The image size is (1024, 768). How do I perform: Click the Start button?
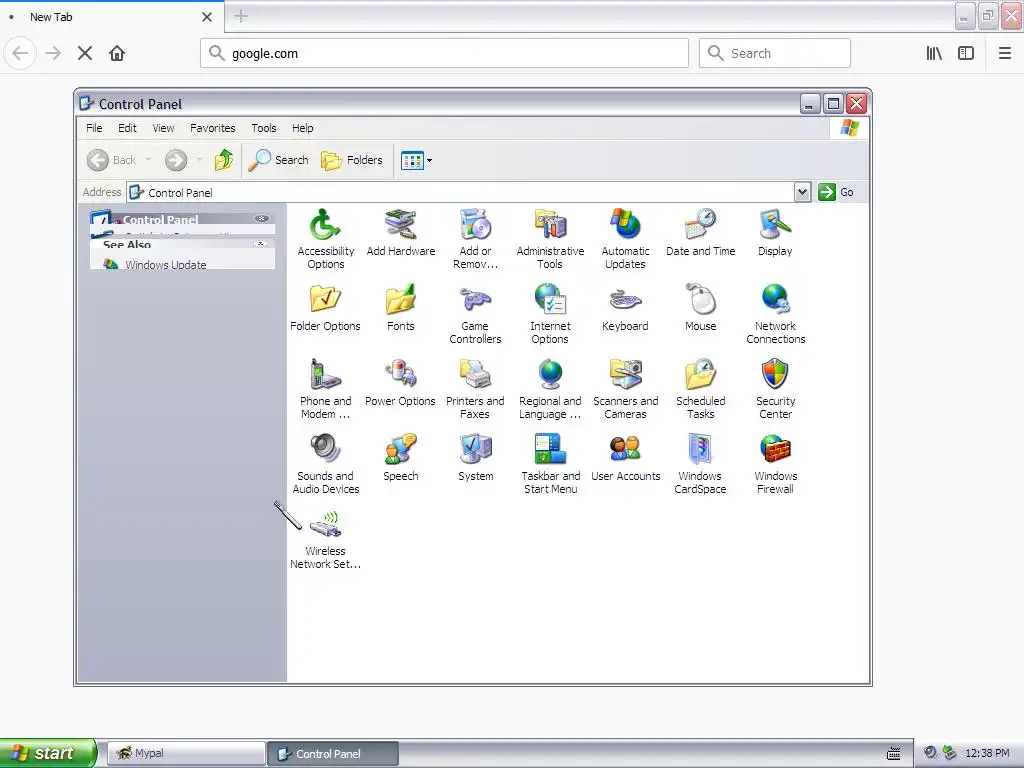(48, 753)
